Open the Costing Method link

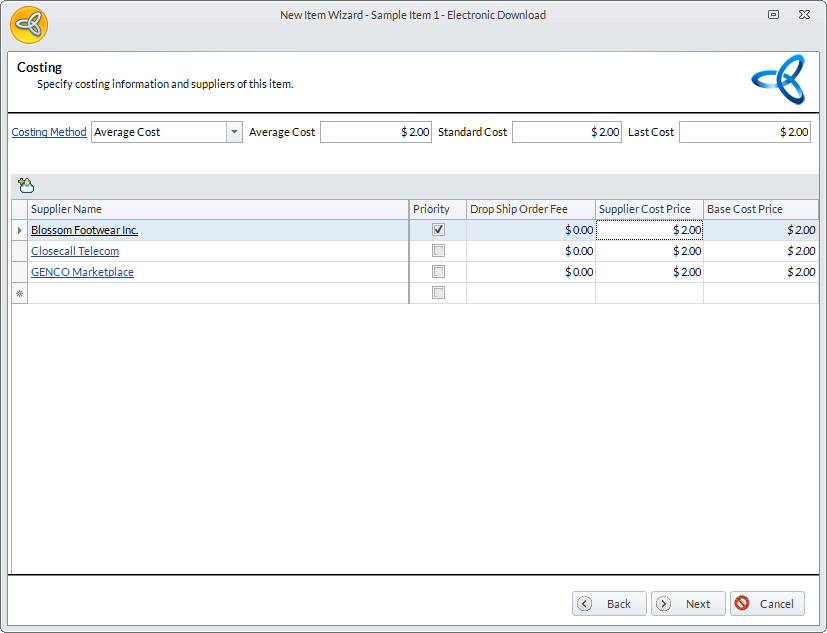pos(49,132)
